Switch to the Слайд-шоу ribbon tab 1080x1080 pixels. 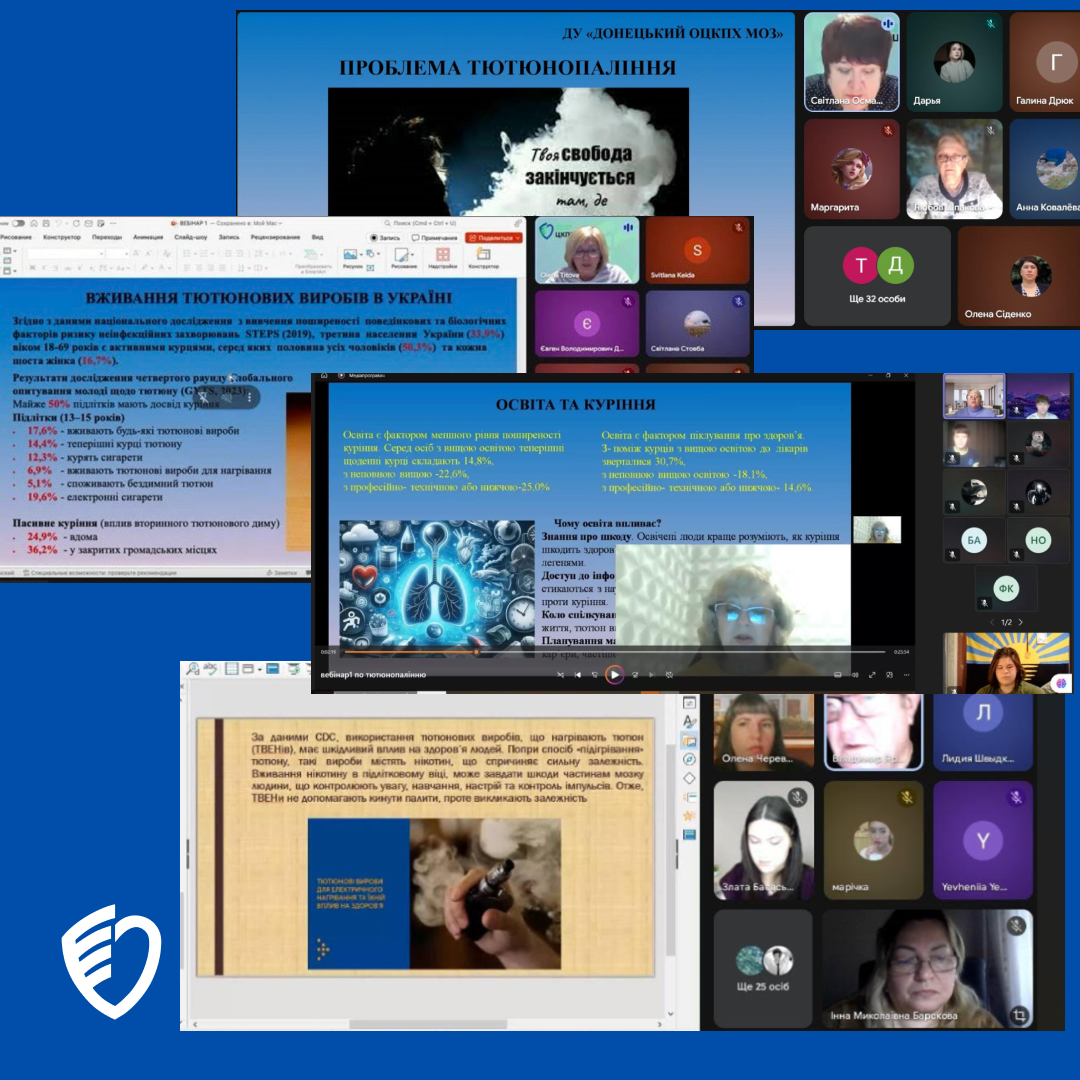tap(191, 237)
